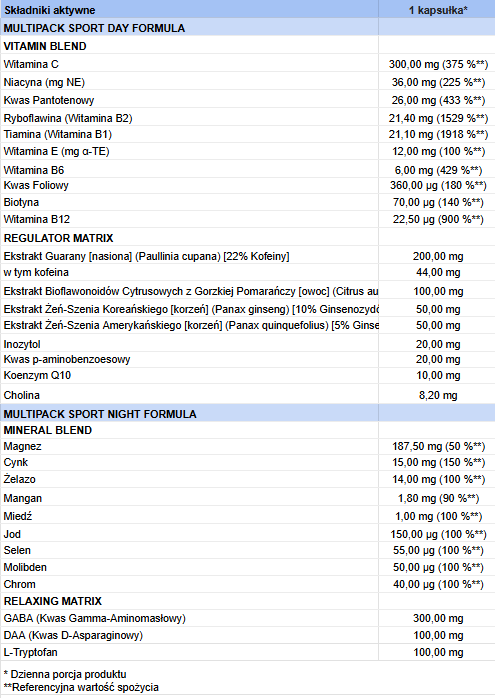Select the MULTIPACK SPORT NIGHT FORMULA row

(x=248, y=414)
